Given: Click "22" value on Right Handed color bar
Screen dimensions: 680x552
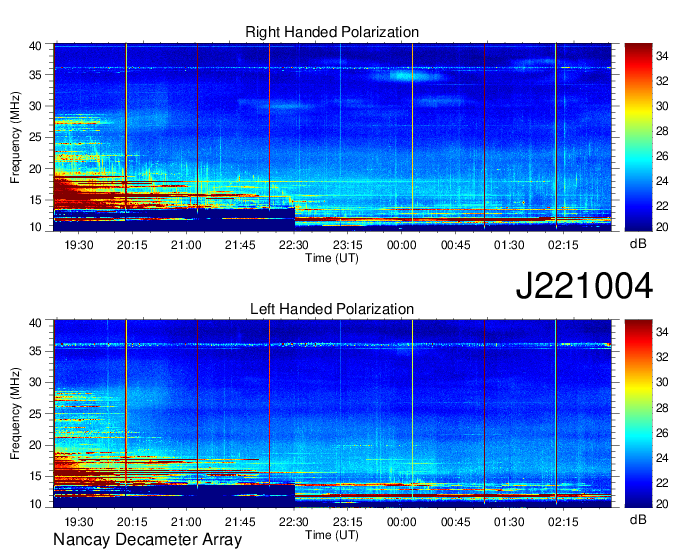Looking at the screenshot, I should tap(662, 206).
